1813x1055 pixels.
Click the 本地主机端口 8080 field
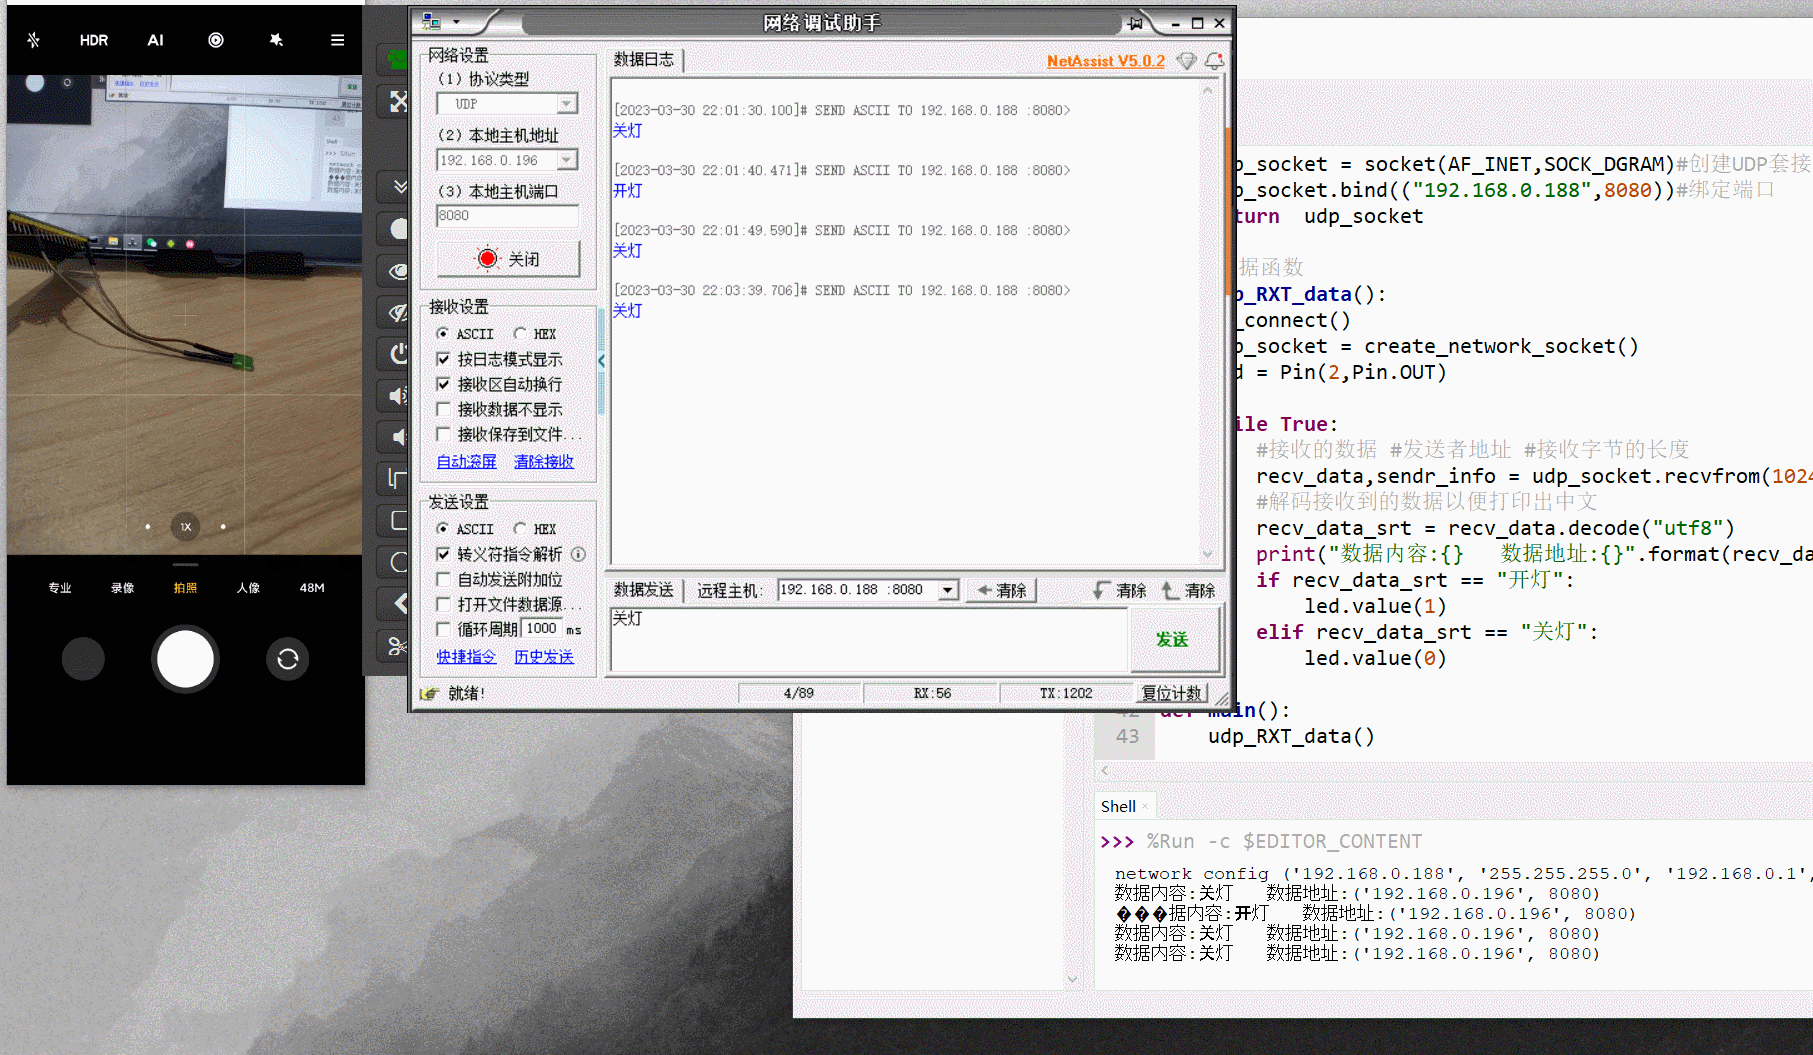click(507, 216)
